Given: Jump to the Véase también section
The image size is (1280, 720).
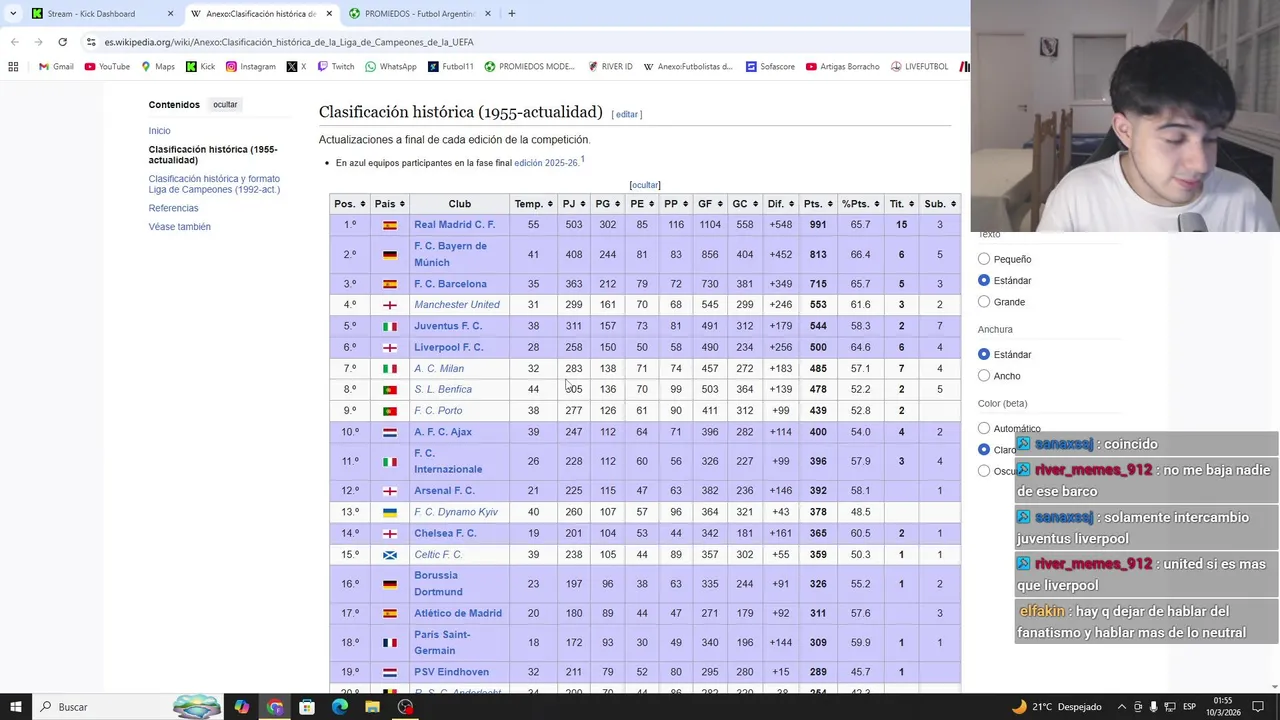Looking at the screenshot, I should (x=179, y=227).
